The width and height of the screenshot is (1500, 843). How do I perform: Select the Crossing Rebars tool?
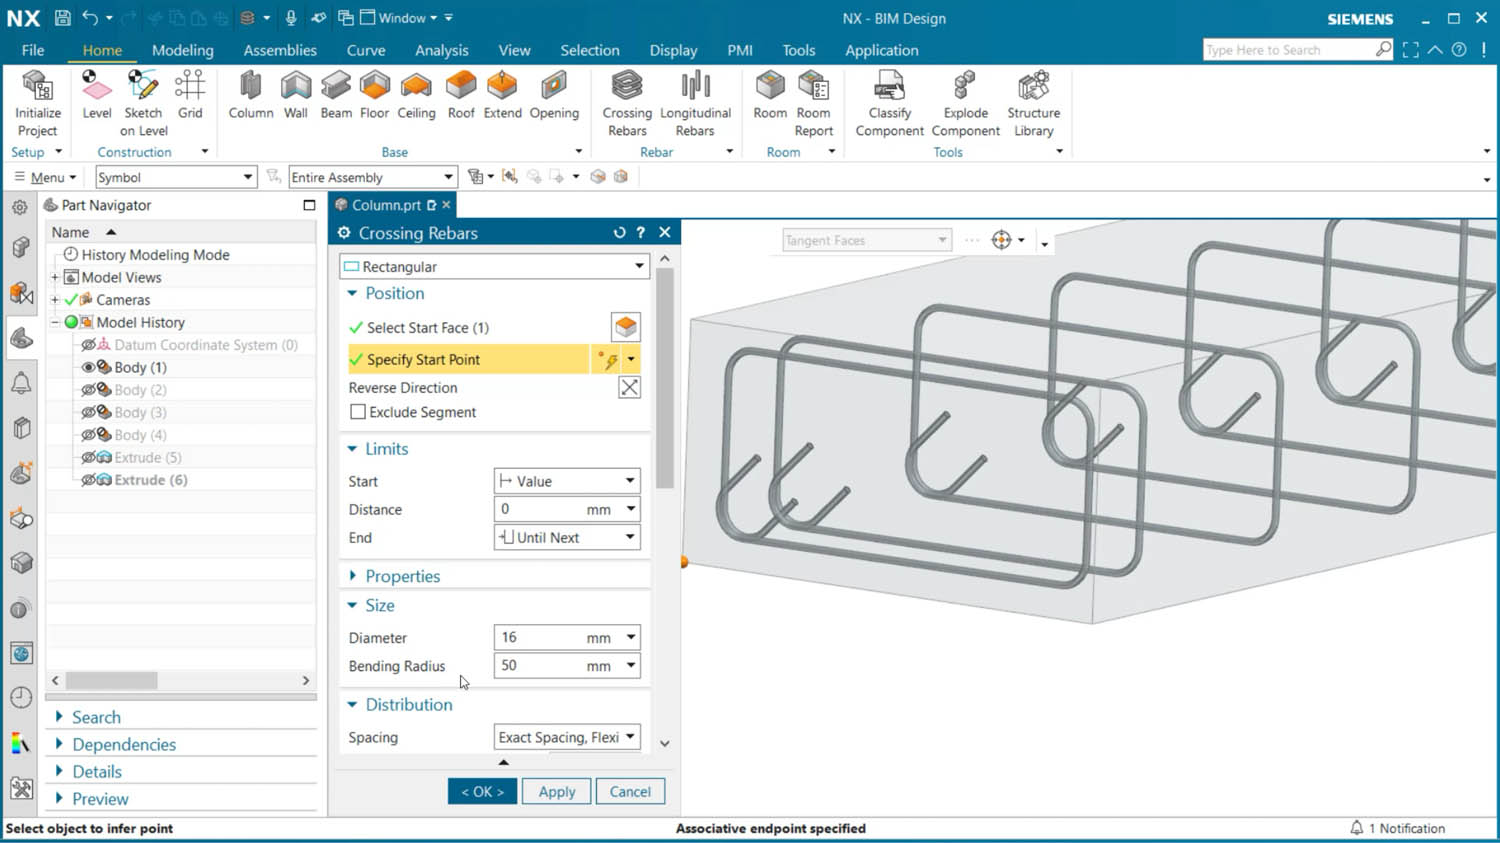[x=626, y=100]
